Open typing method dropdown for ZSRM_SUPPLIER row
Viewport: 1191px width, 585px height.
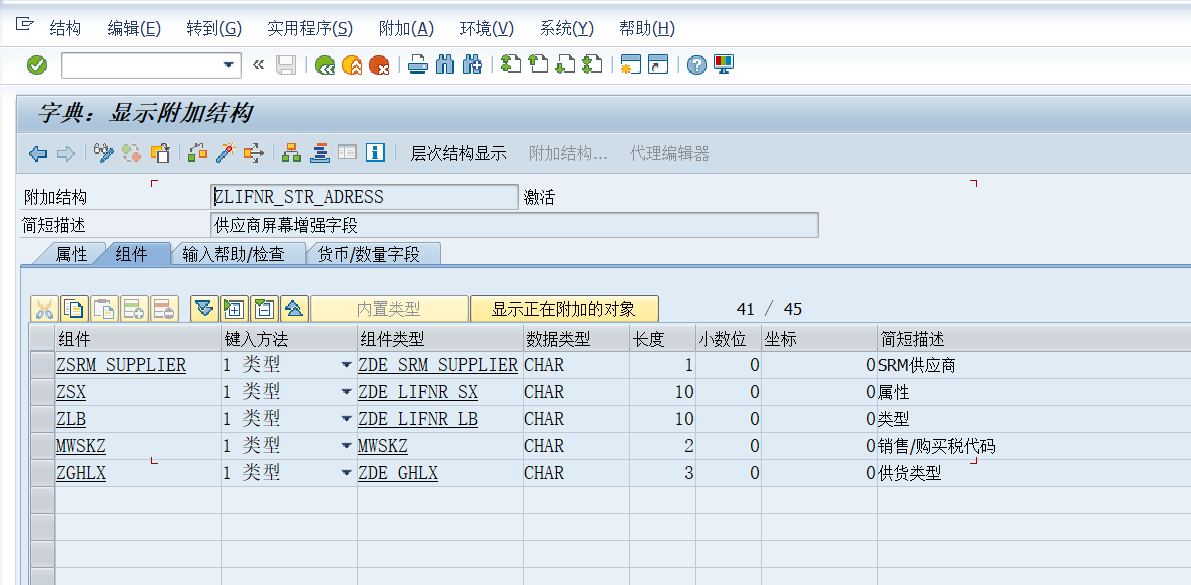pyautogui.click(x=346, y=365)
